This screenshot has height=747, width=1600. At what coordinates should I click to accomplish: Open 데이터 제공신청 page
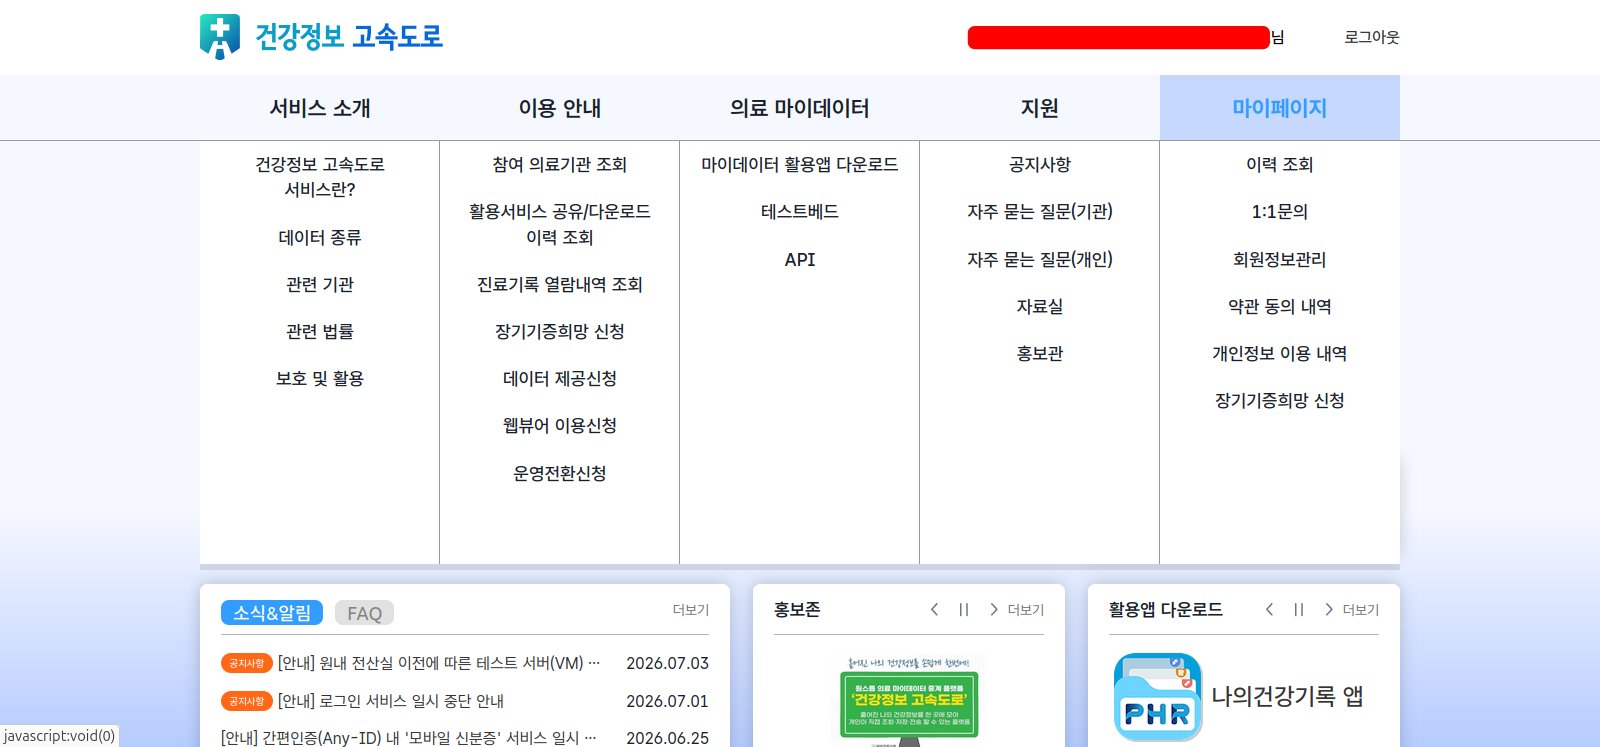pyautogui.click(x=560, y=378)
